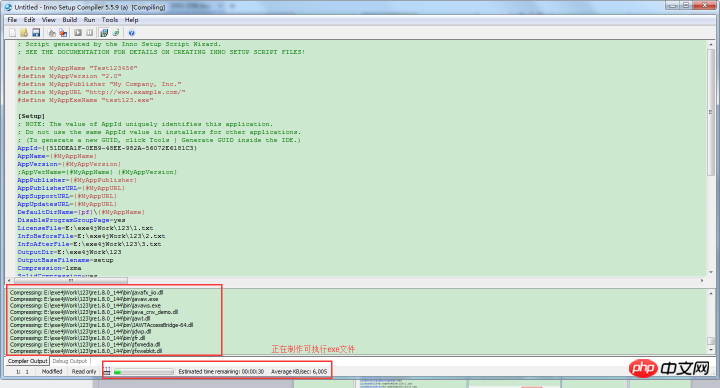Viewport: 720px width, 388px height.
Task: Stop the compile with the red-X icon
Action: pyautogui.click(x=63, y=33)
